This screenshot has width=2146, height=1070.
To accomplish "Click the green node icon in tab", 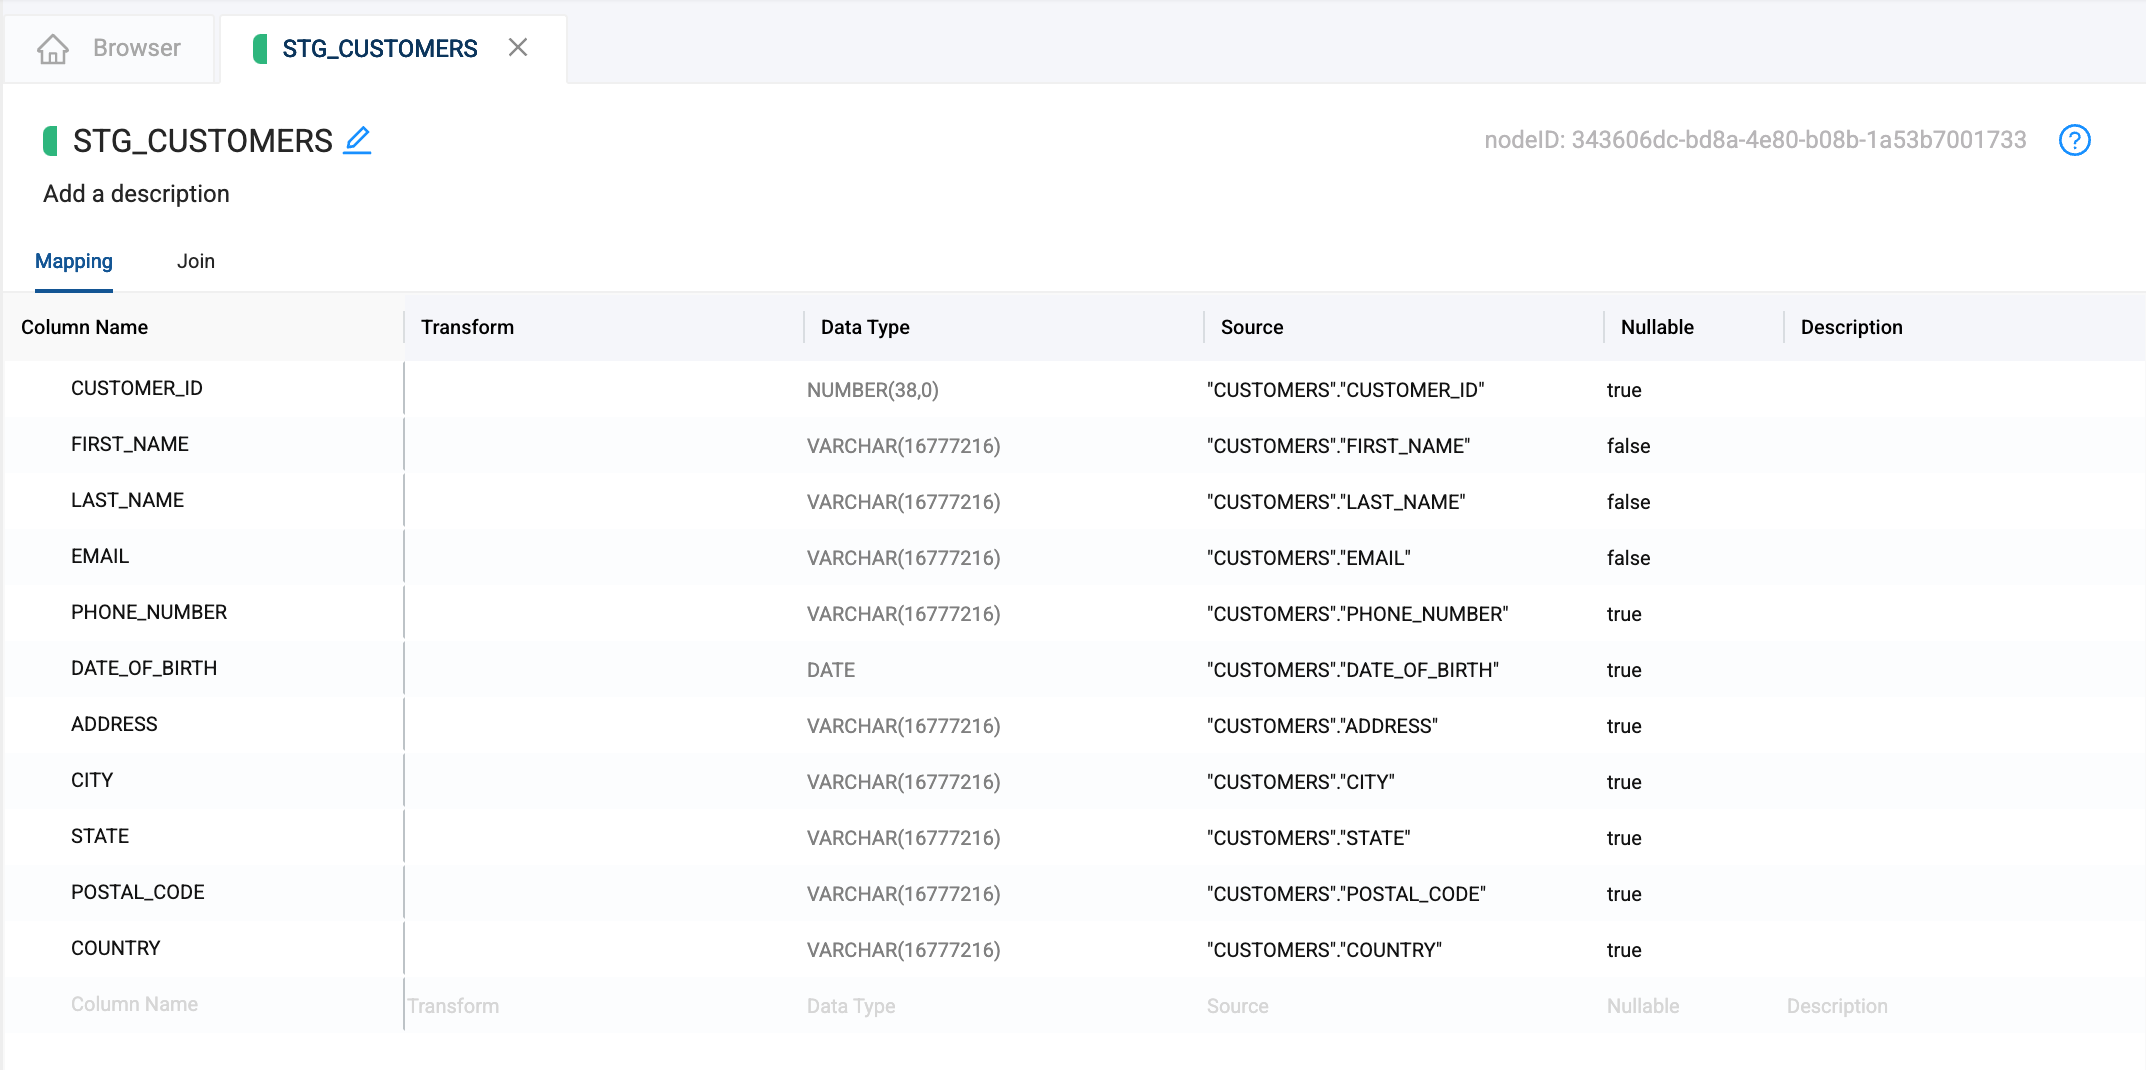I will pyautogui.click(x=260, y=49).
